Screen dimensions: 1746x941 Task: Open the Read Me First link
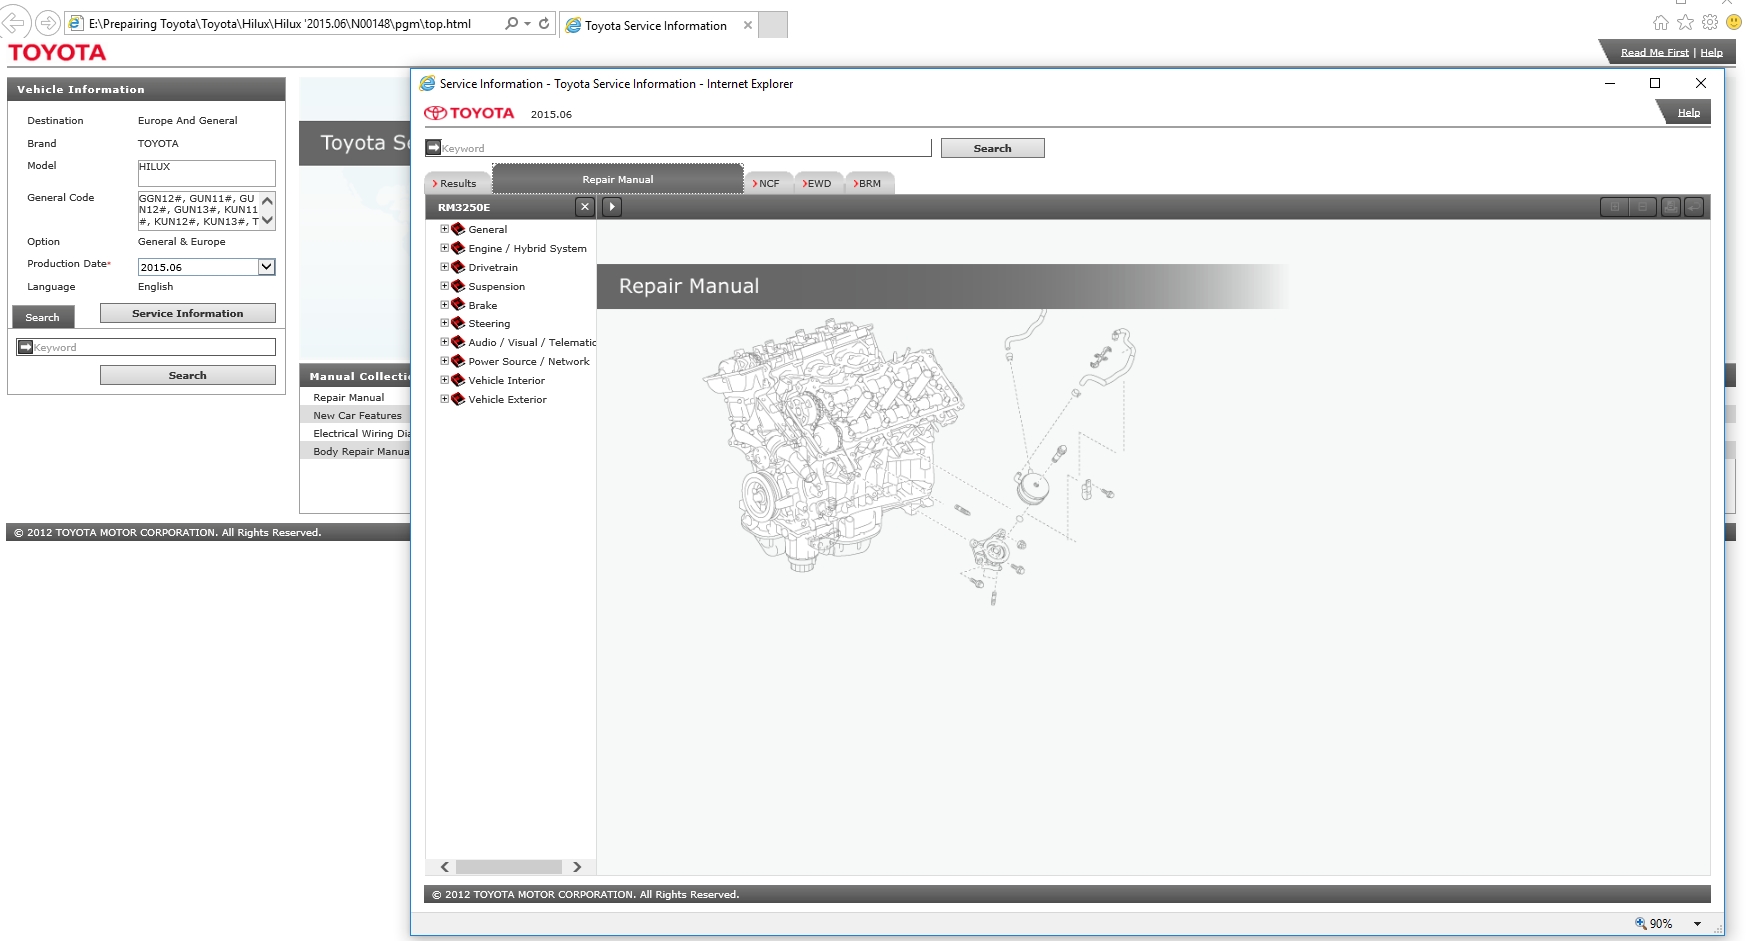coord(1654,53)
